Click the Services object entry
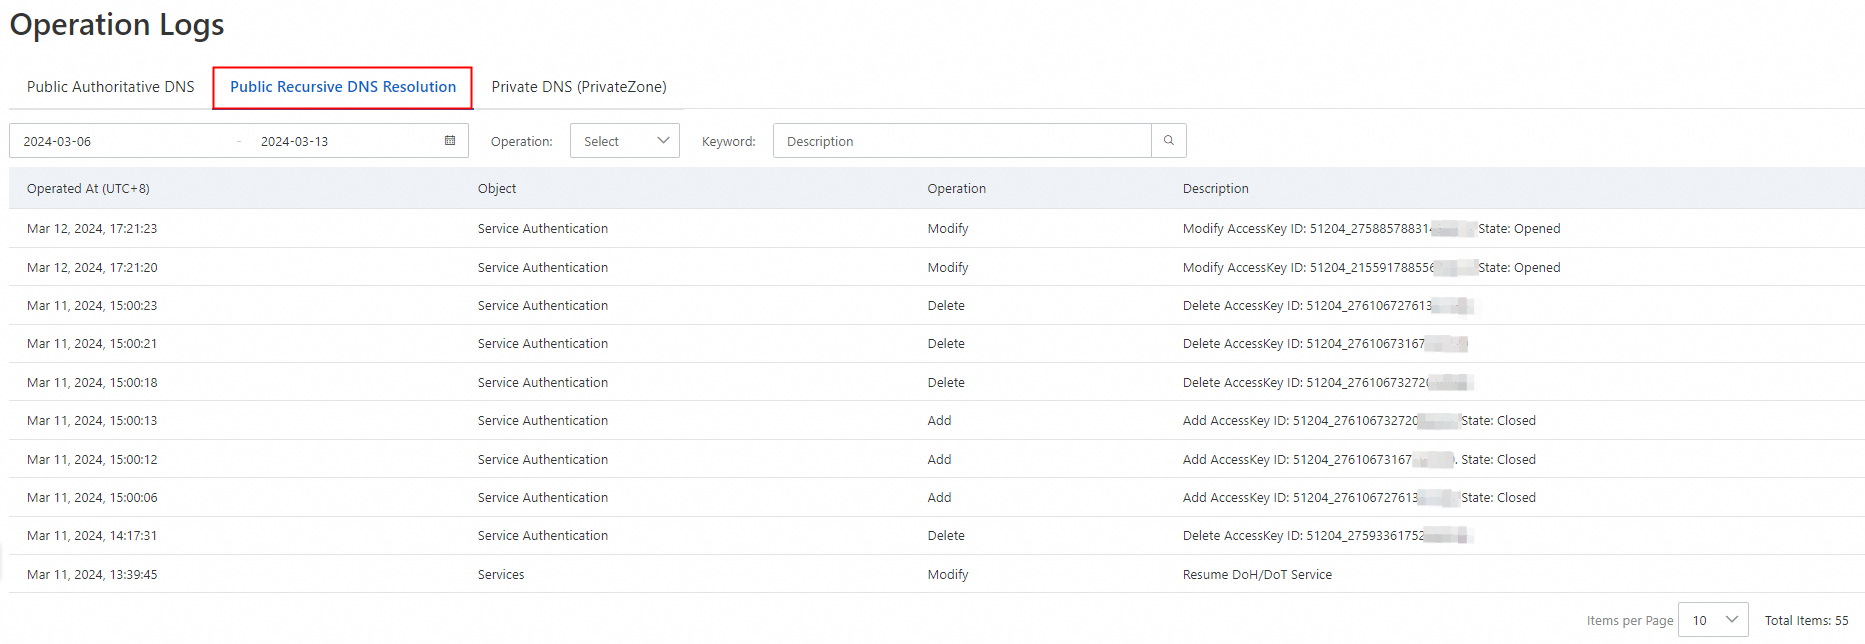Screen dimensions: 1865x644 pyautogui.click(x=501, y=575)
